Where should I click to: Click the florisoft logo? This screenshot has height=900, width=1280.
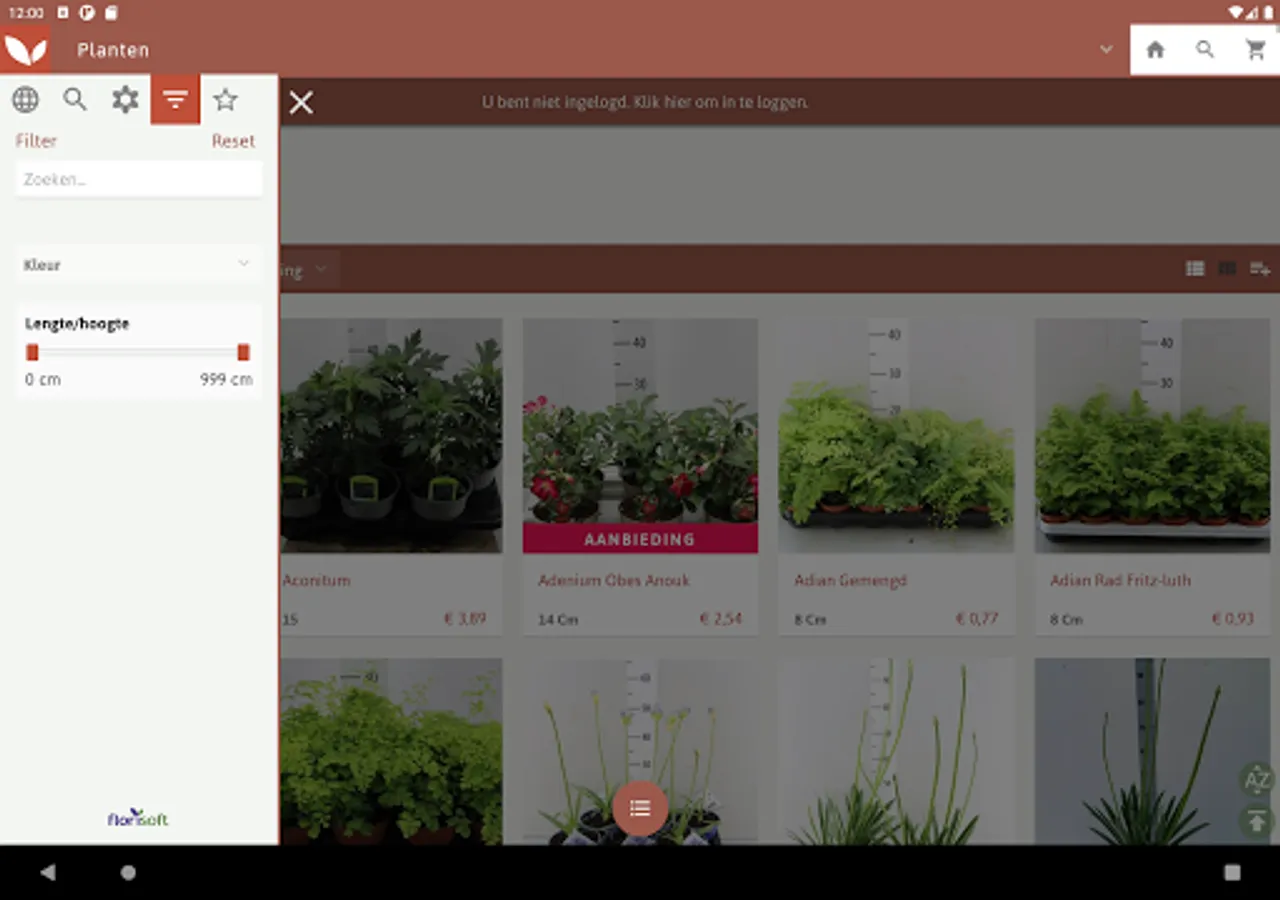(138, 818)
